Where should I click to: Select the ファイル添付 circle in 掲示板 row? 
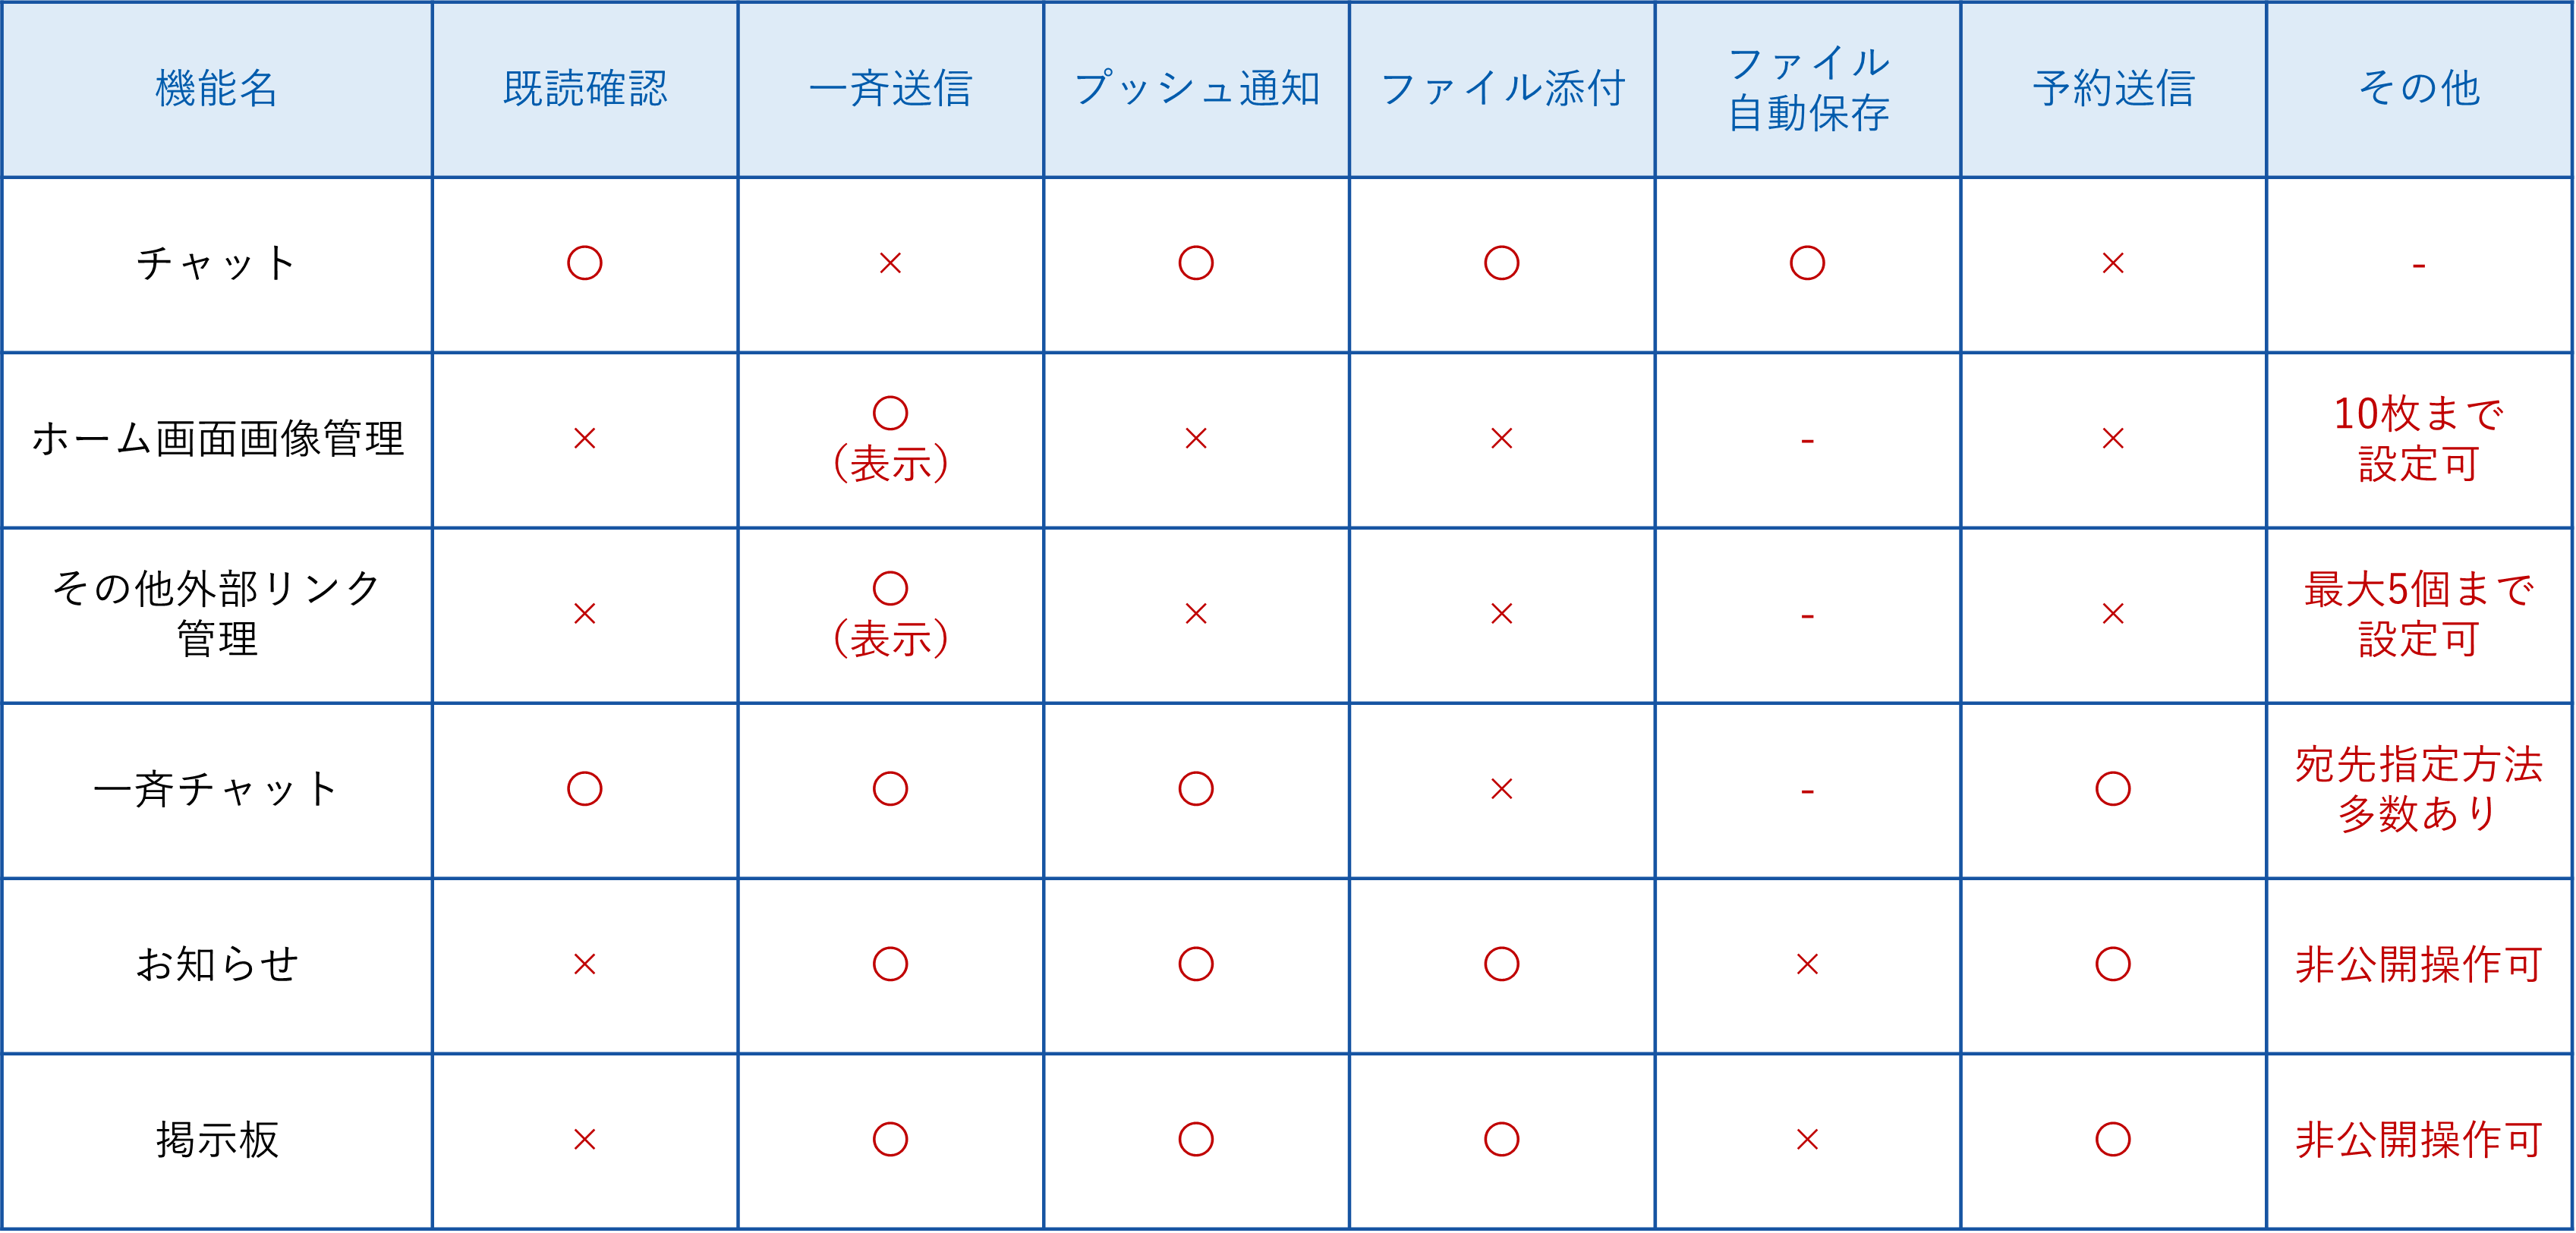[x=1501, y=1139]
